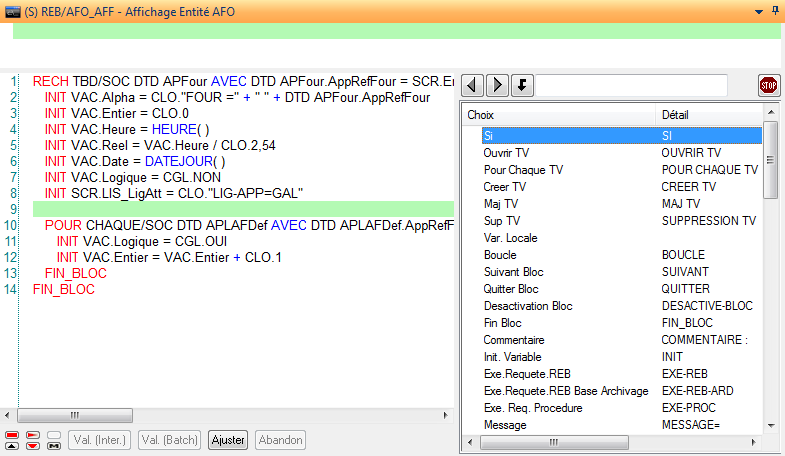
Task: Select the 'Pour Chaque TV' list entry
Action: pos(523,170)
